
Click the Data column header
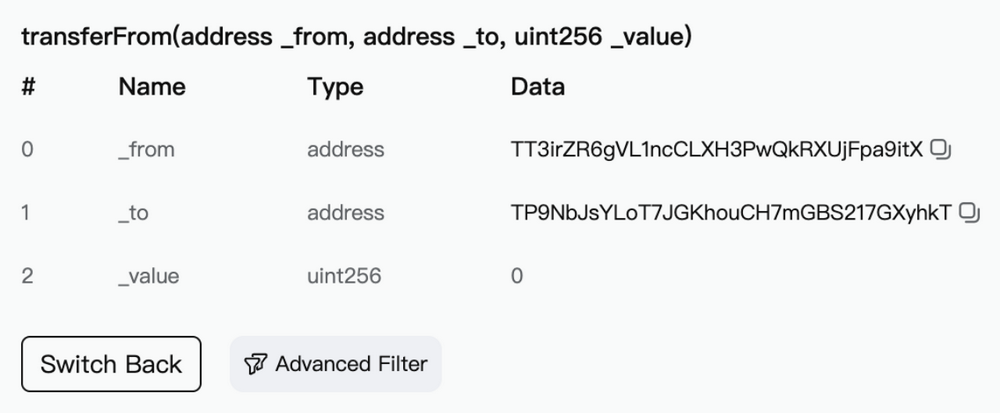coord(538,87)
